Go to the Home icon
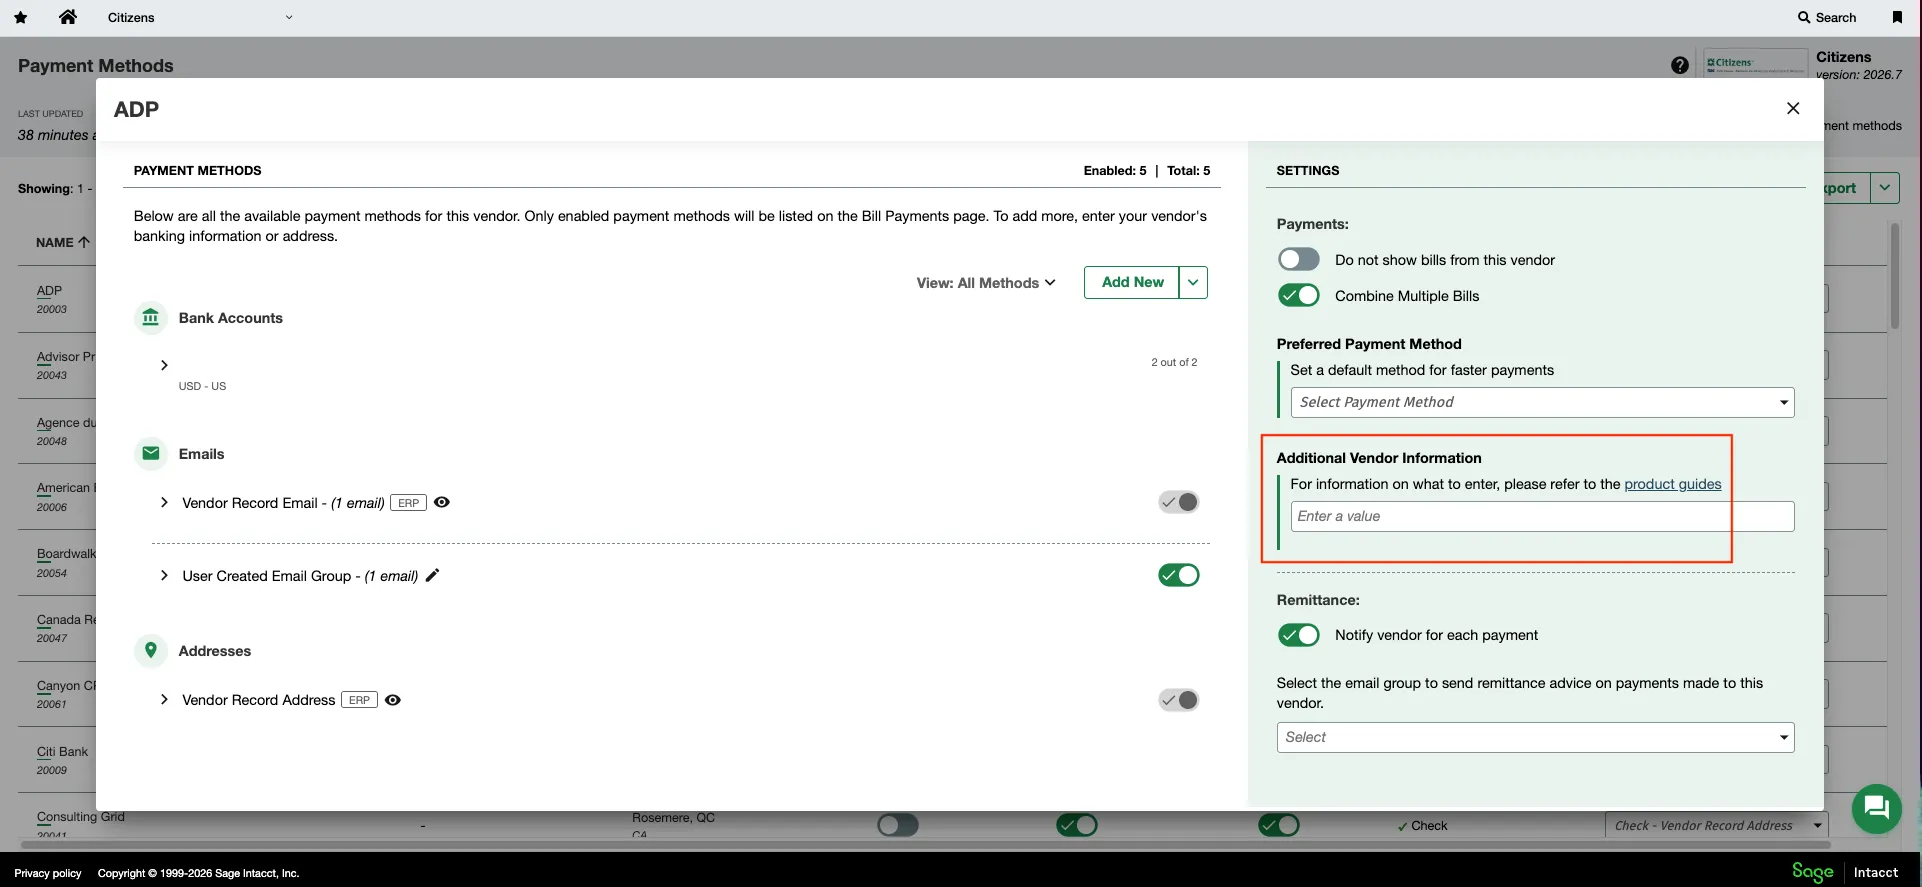 (x=68, y=17)
